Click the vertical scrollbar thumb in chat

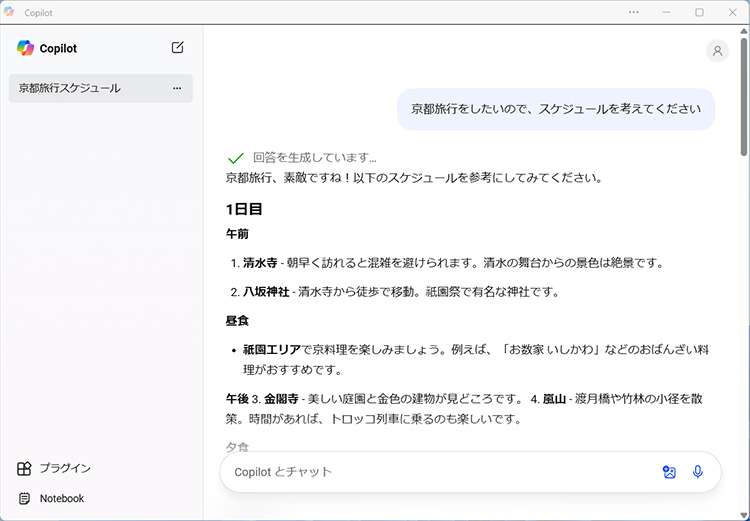click(744, 100)
